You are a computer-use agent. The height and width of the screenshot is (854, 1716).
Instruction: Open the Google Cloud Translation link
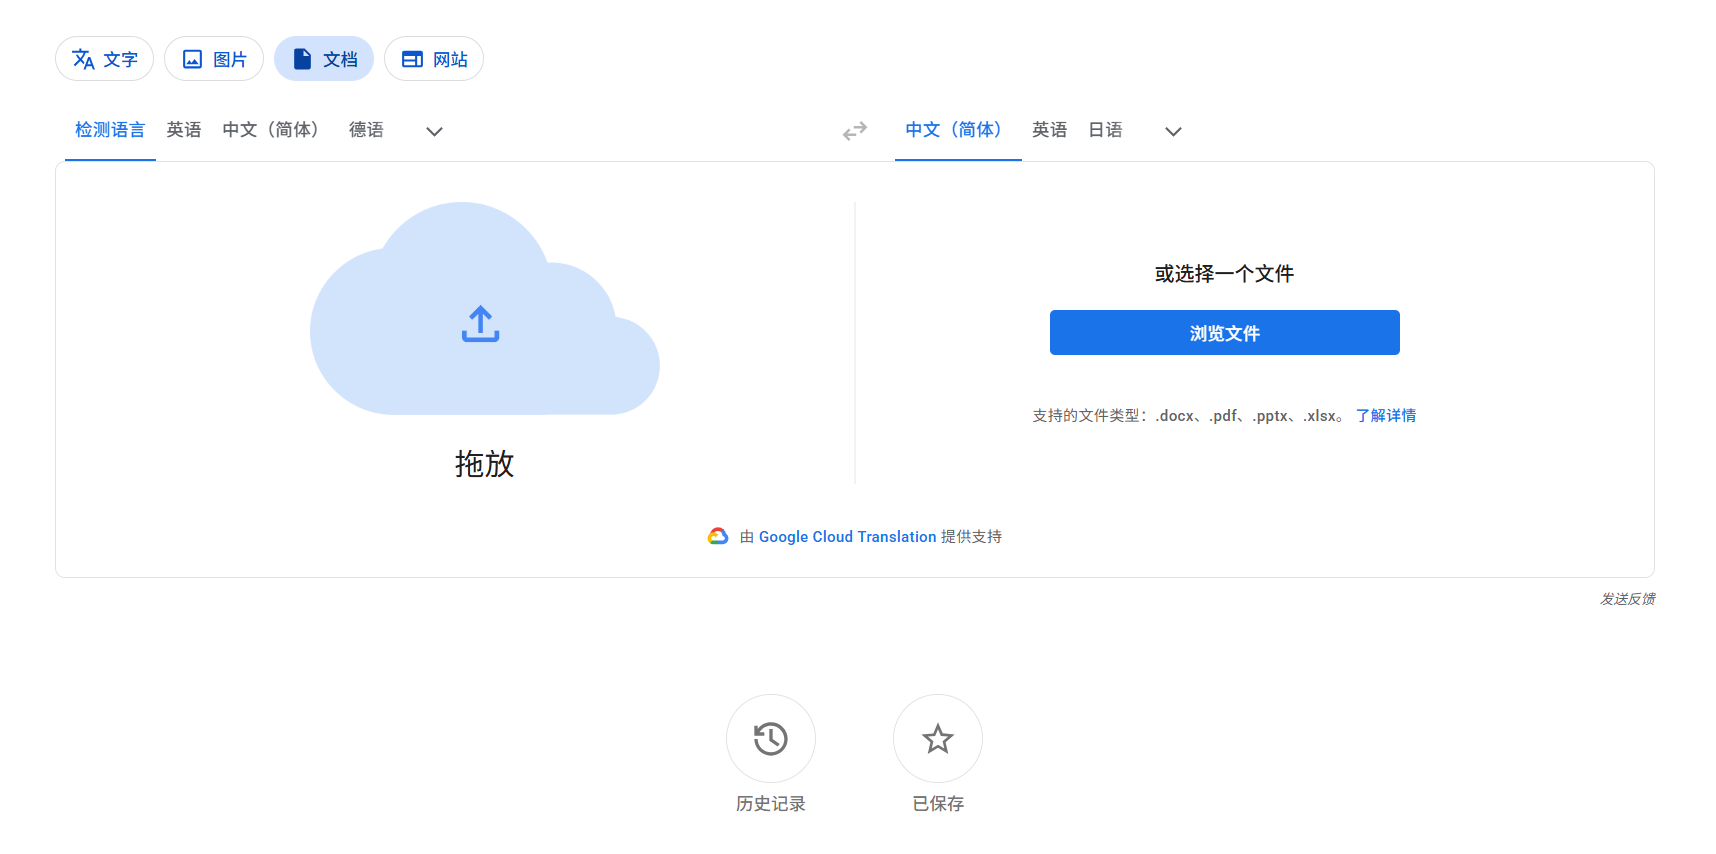tap(848, 537)
